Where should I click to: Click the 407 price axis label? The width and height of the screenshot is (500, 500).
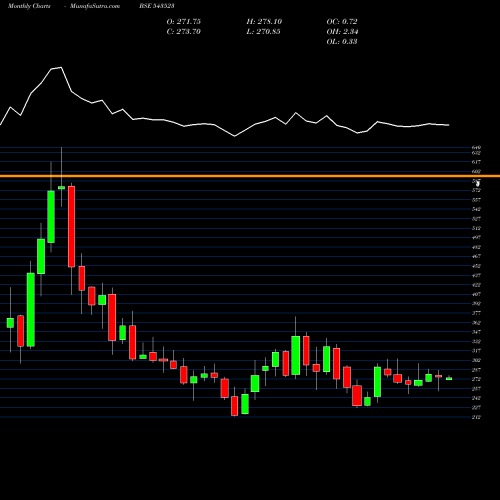click(476, 294)
